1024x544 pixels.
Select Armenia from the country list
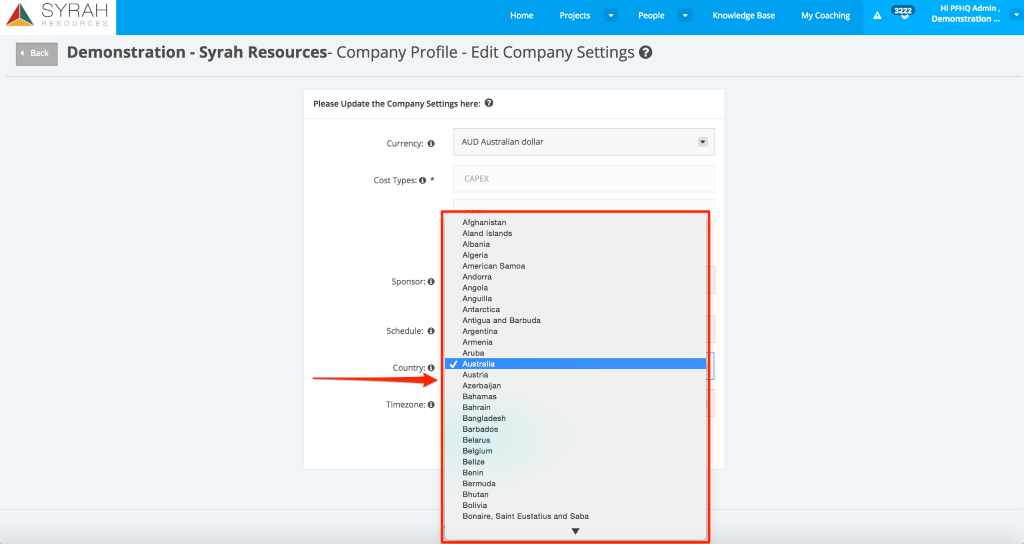[x=575, y=342]
